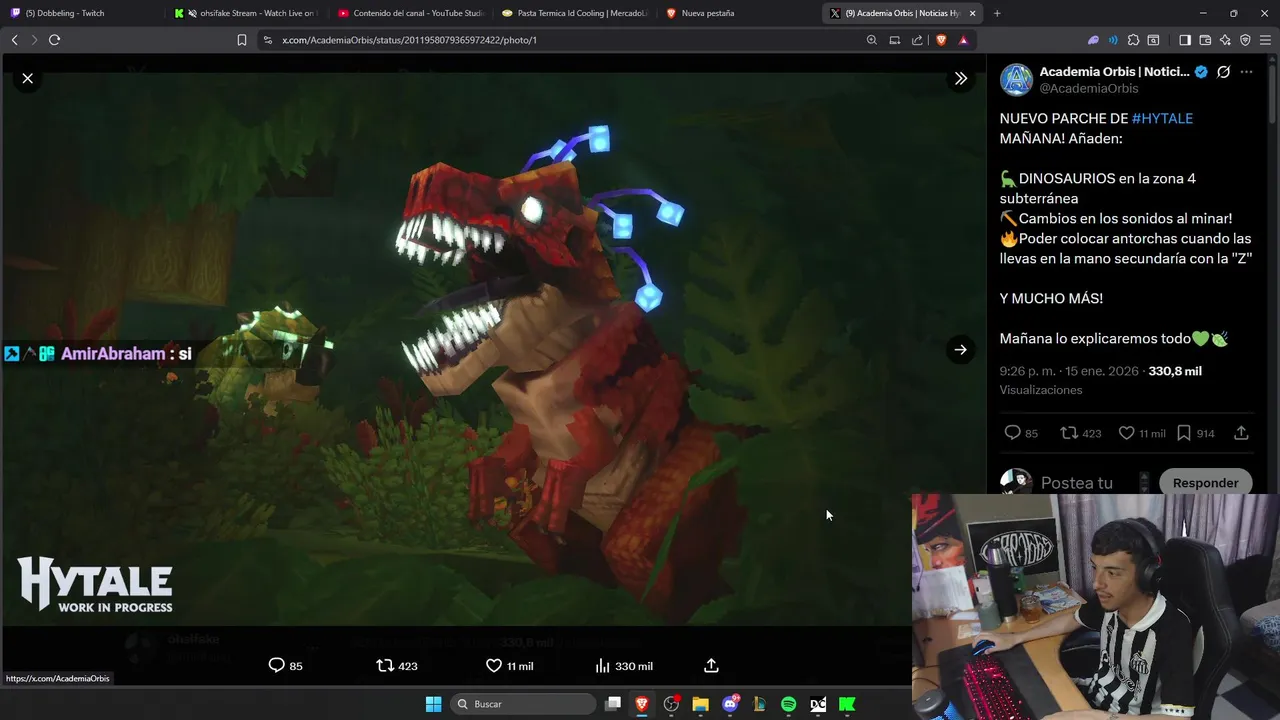Open the Windows Start menu

pos(433,704)
